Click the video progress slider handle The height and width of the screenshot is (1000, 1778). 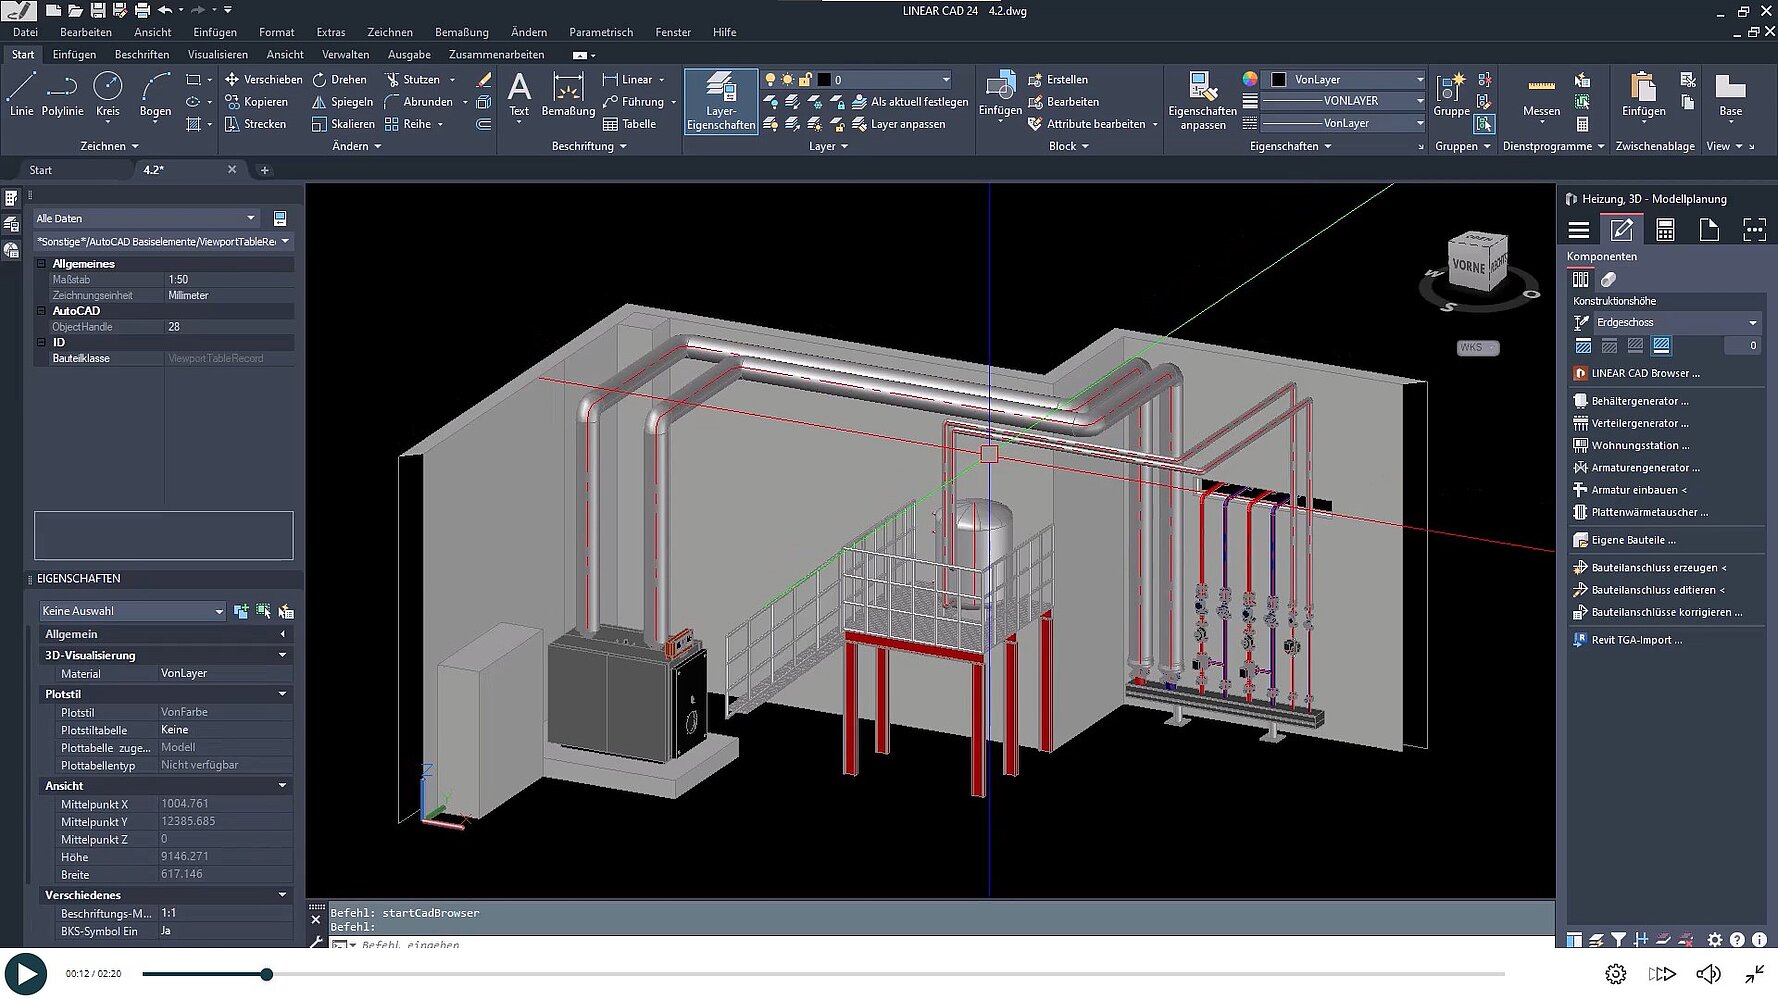(267, 974)
